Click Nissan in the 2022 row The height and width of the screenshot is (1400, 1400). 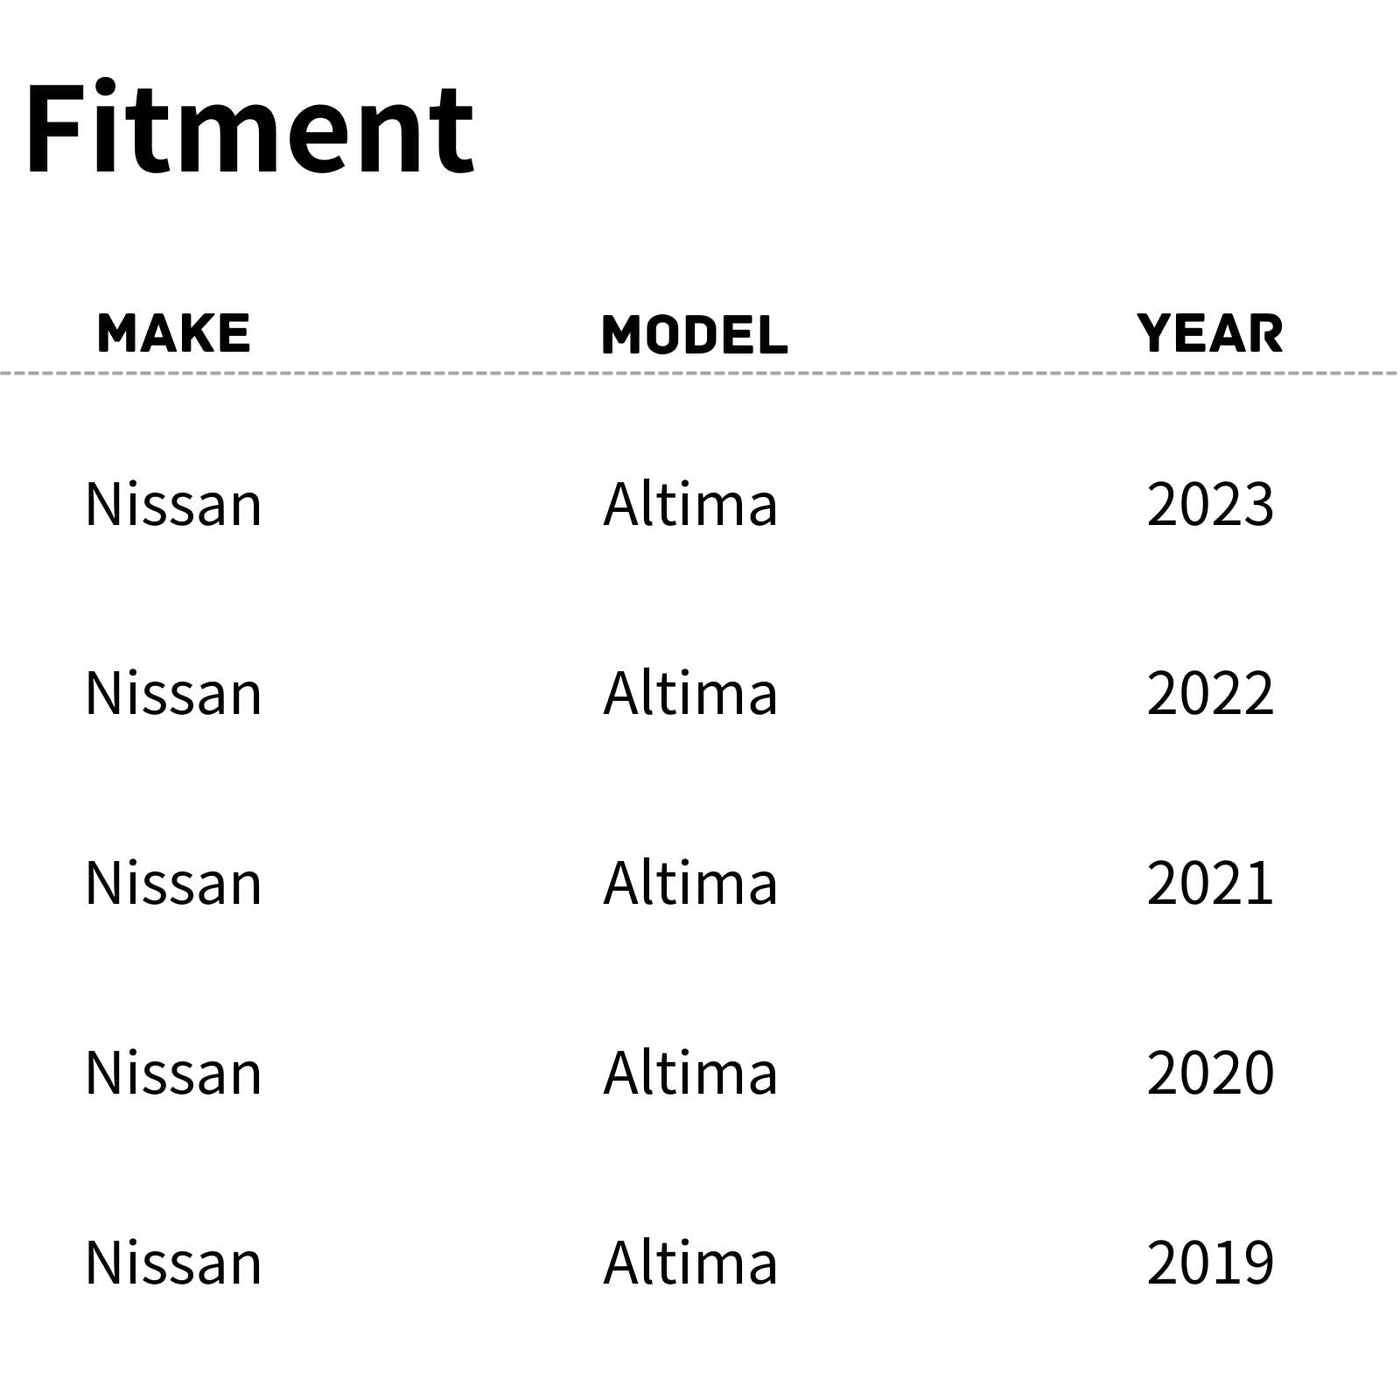click(174, 694)
